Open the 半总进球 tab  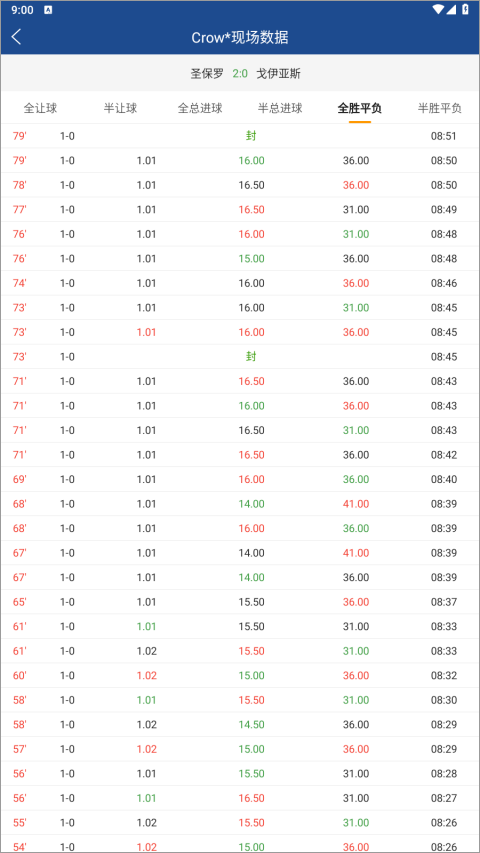coord(280,108)
